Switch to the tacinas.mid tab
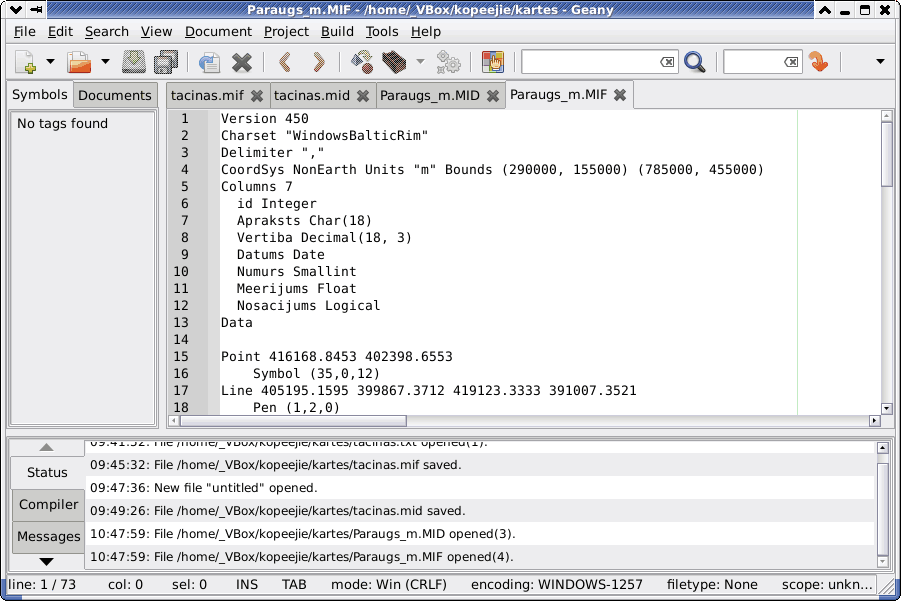The height and width of the screenshot is (601, 901). (311, 95)
